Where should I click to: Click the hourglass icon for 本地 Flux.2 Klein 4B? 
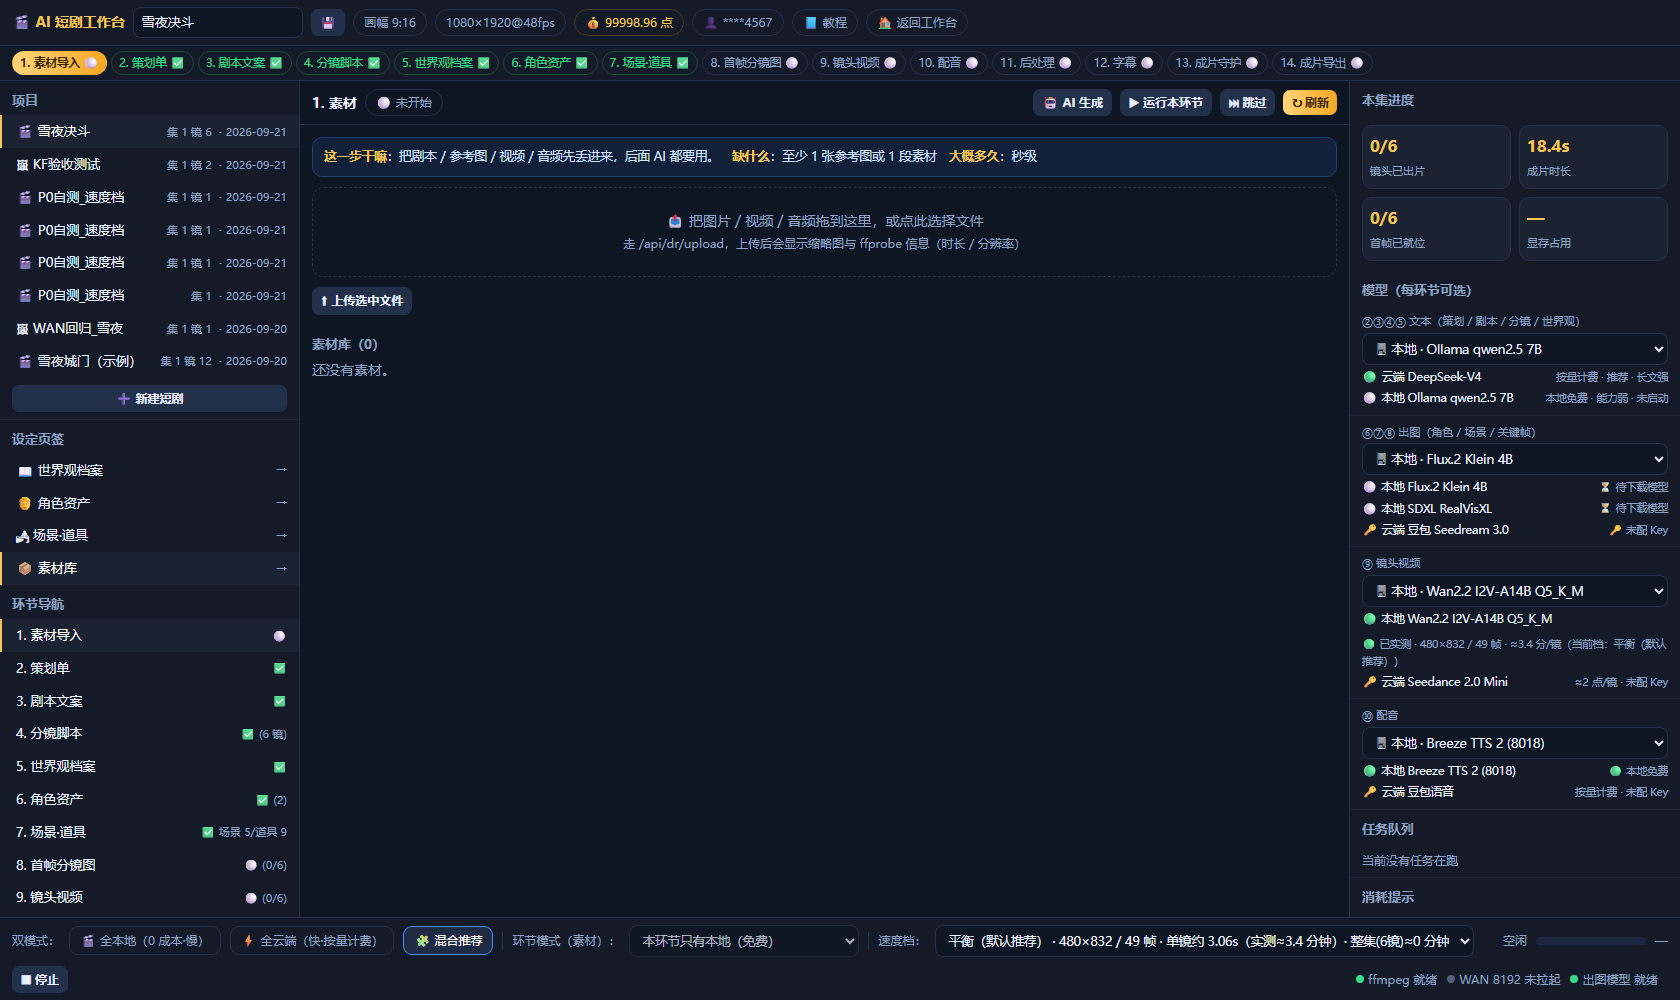pos(1605,487)
